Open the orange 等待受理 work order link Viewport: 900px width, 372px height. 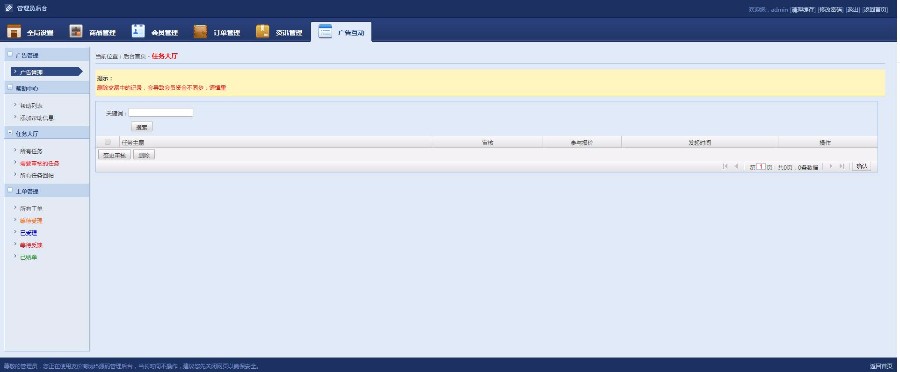point(31,220)
